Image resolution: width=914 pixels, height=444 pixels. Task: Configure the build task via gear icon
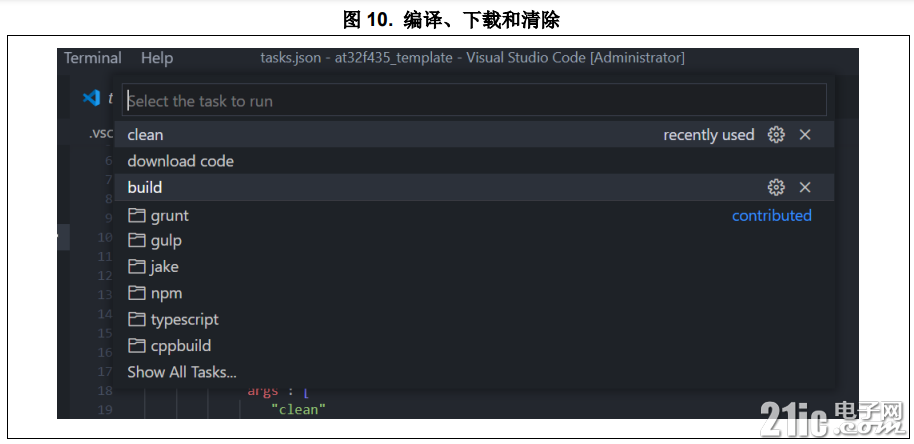[x=776, y=188]
